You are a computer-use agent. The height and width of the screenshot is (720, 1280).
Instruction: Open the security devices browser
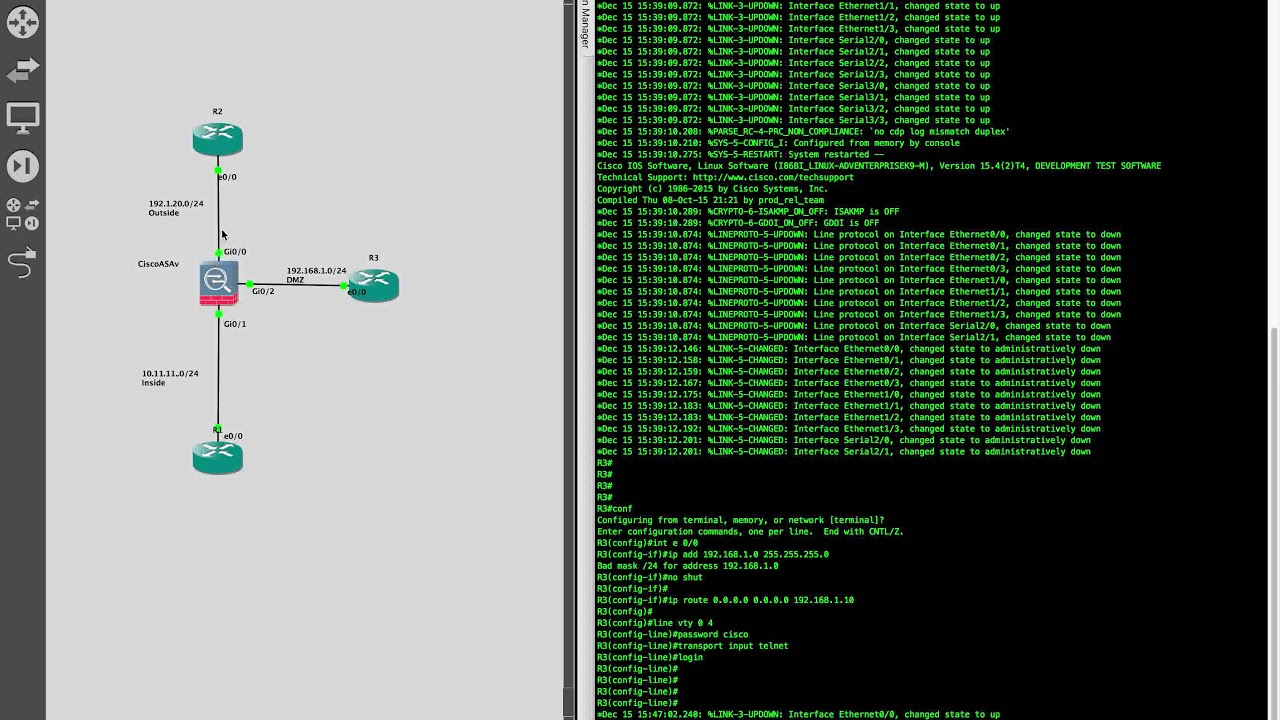[22, 165]
